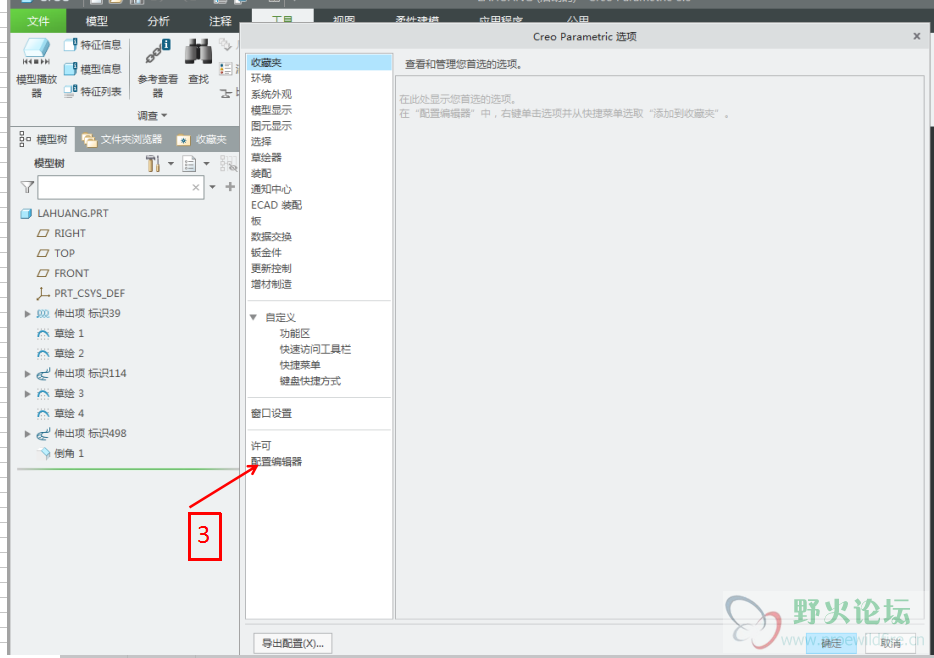This screenshot has width=934, height=658.
Task: Click the model tree search input field
Action: tap(121, 187)
